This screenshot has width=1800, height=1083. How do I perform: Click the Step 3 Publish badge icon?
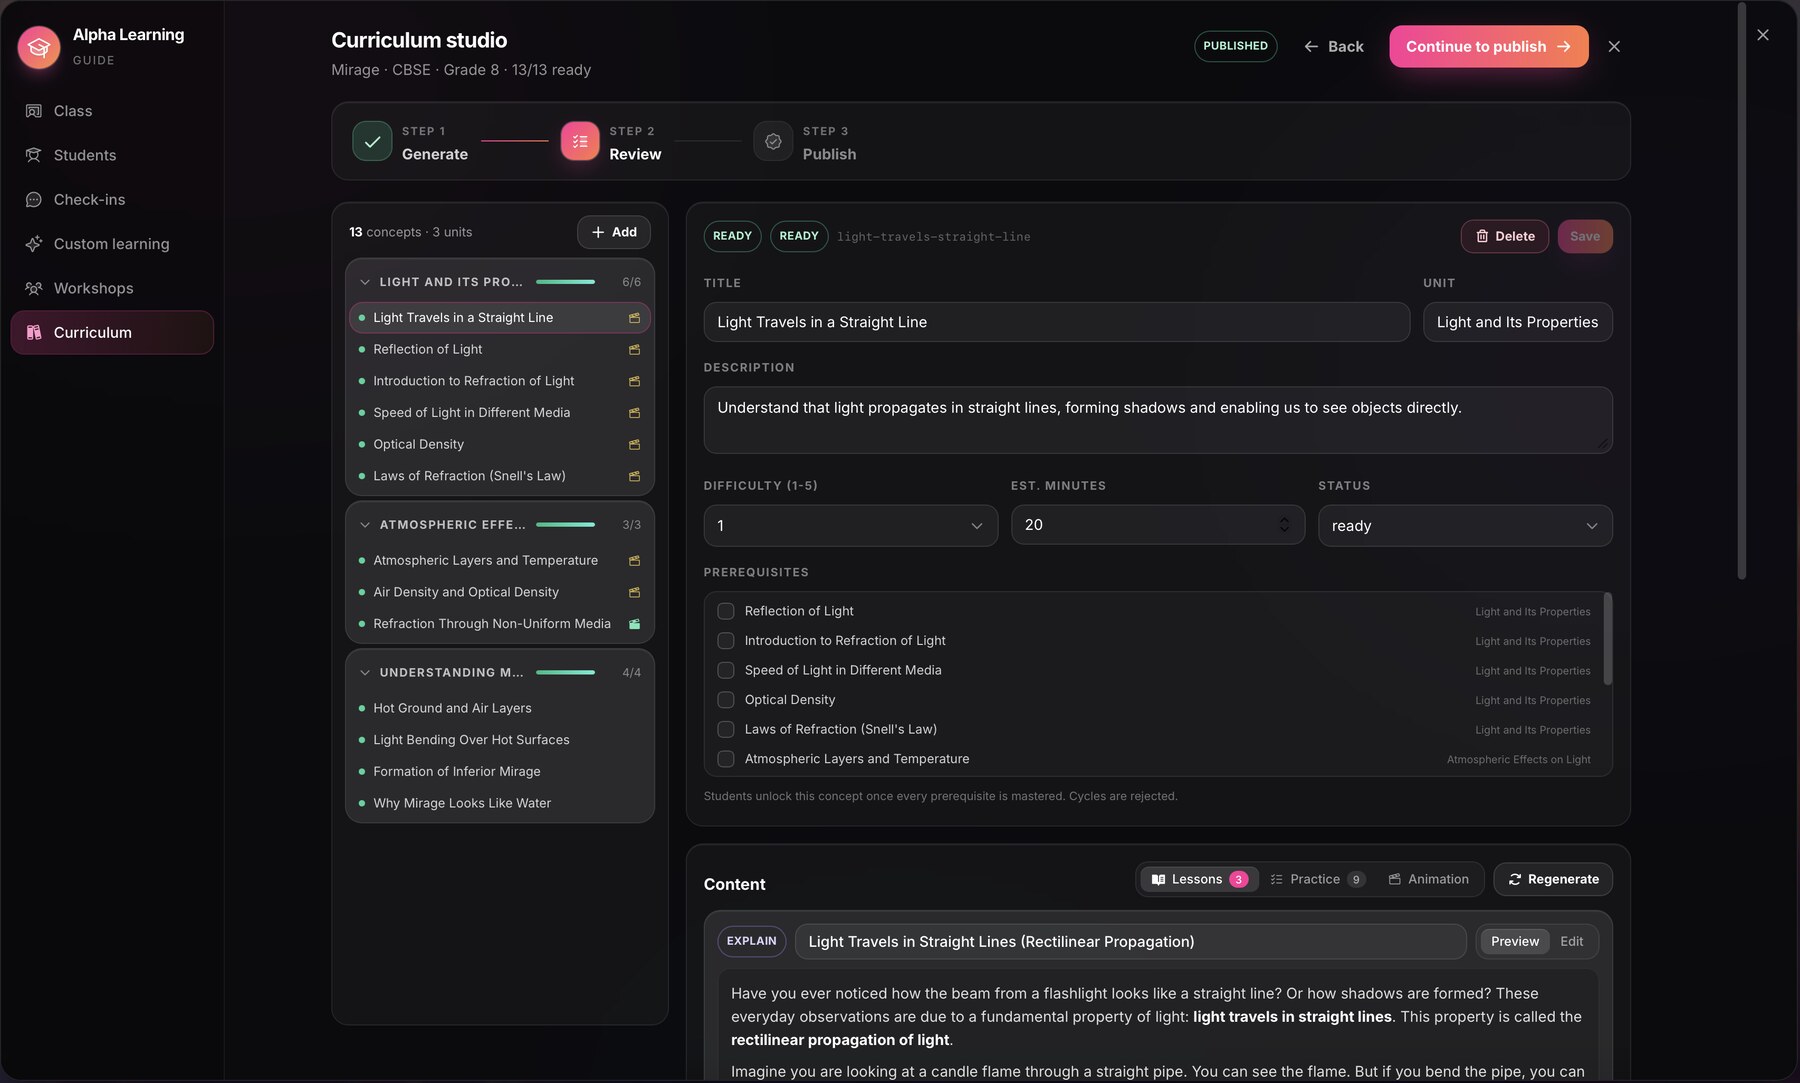click(x=773, y=141)
